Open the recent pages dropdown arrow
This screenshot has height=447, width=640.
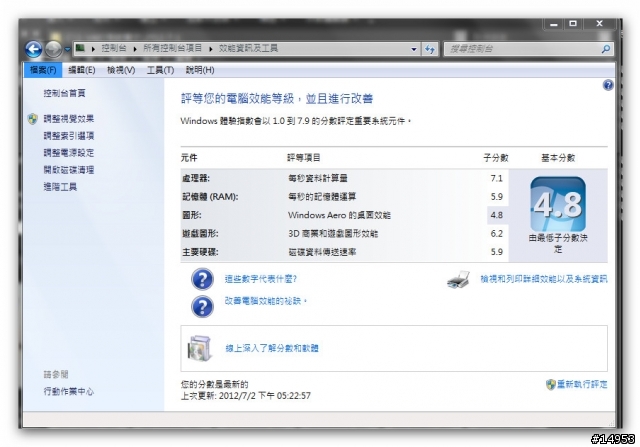point(67,49)
